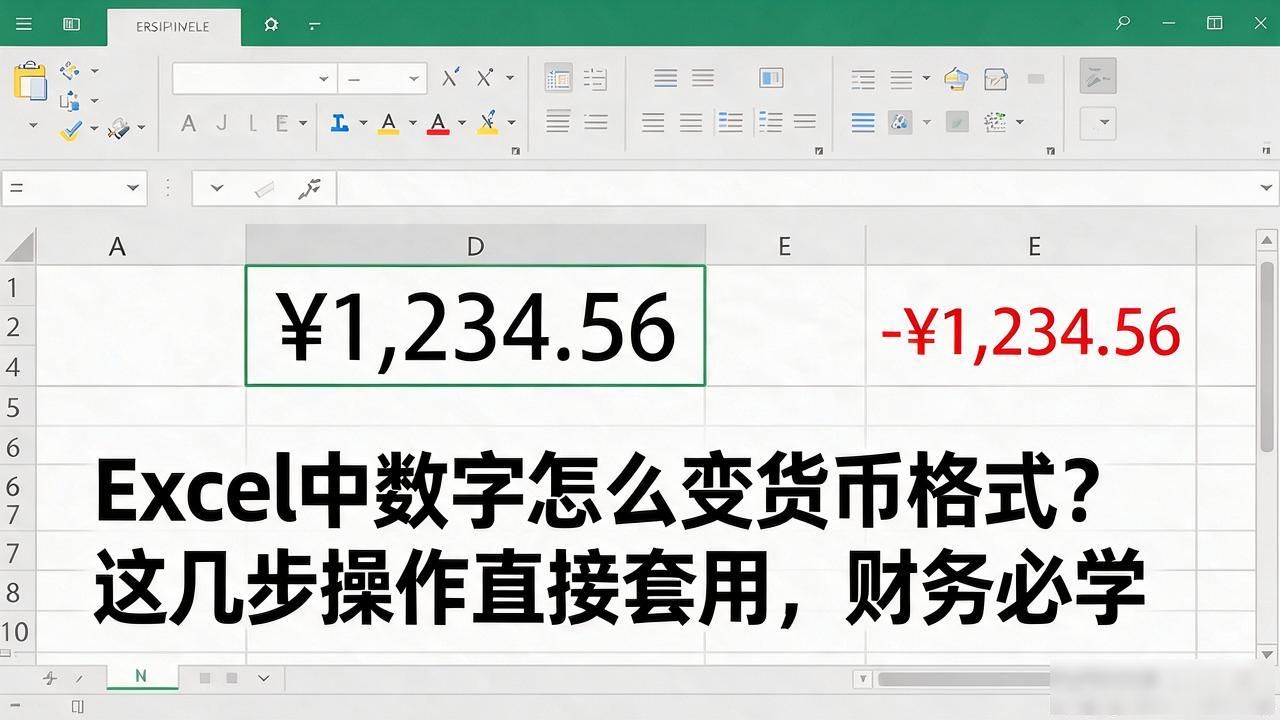Apply the red-underlined A font color

point(438,123)
